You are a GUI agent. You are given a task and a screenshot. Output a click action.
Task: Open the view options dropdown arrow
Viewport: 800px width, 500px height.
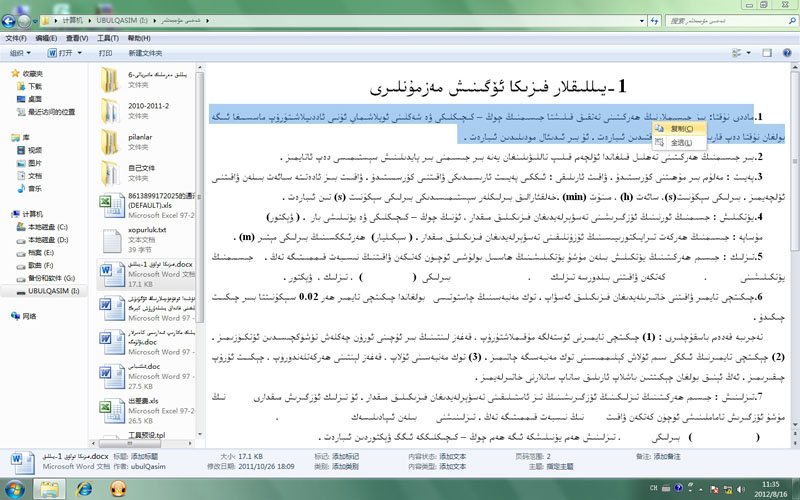coord(748,53)
